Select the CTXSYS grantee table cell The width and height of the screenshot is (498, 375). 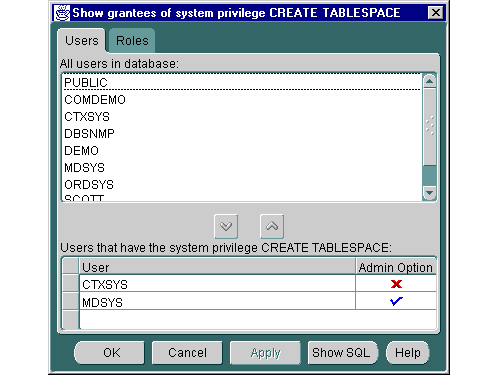[x=217, y=284]
